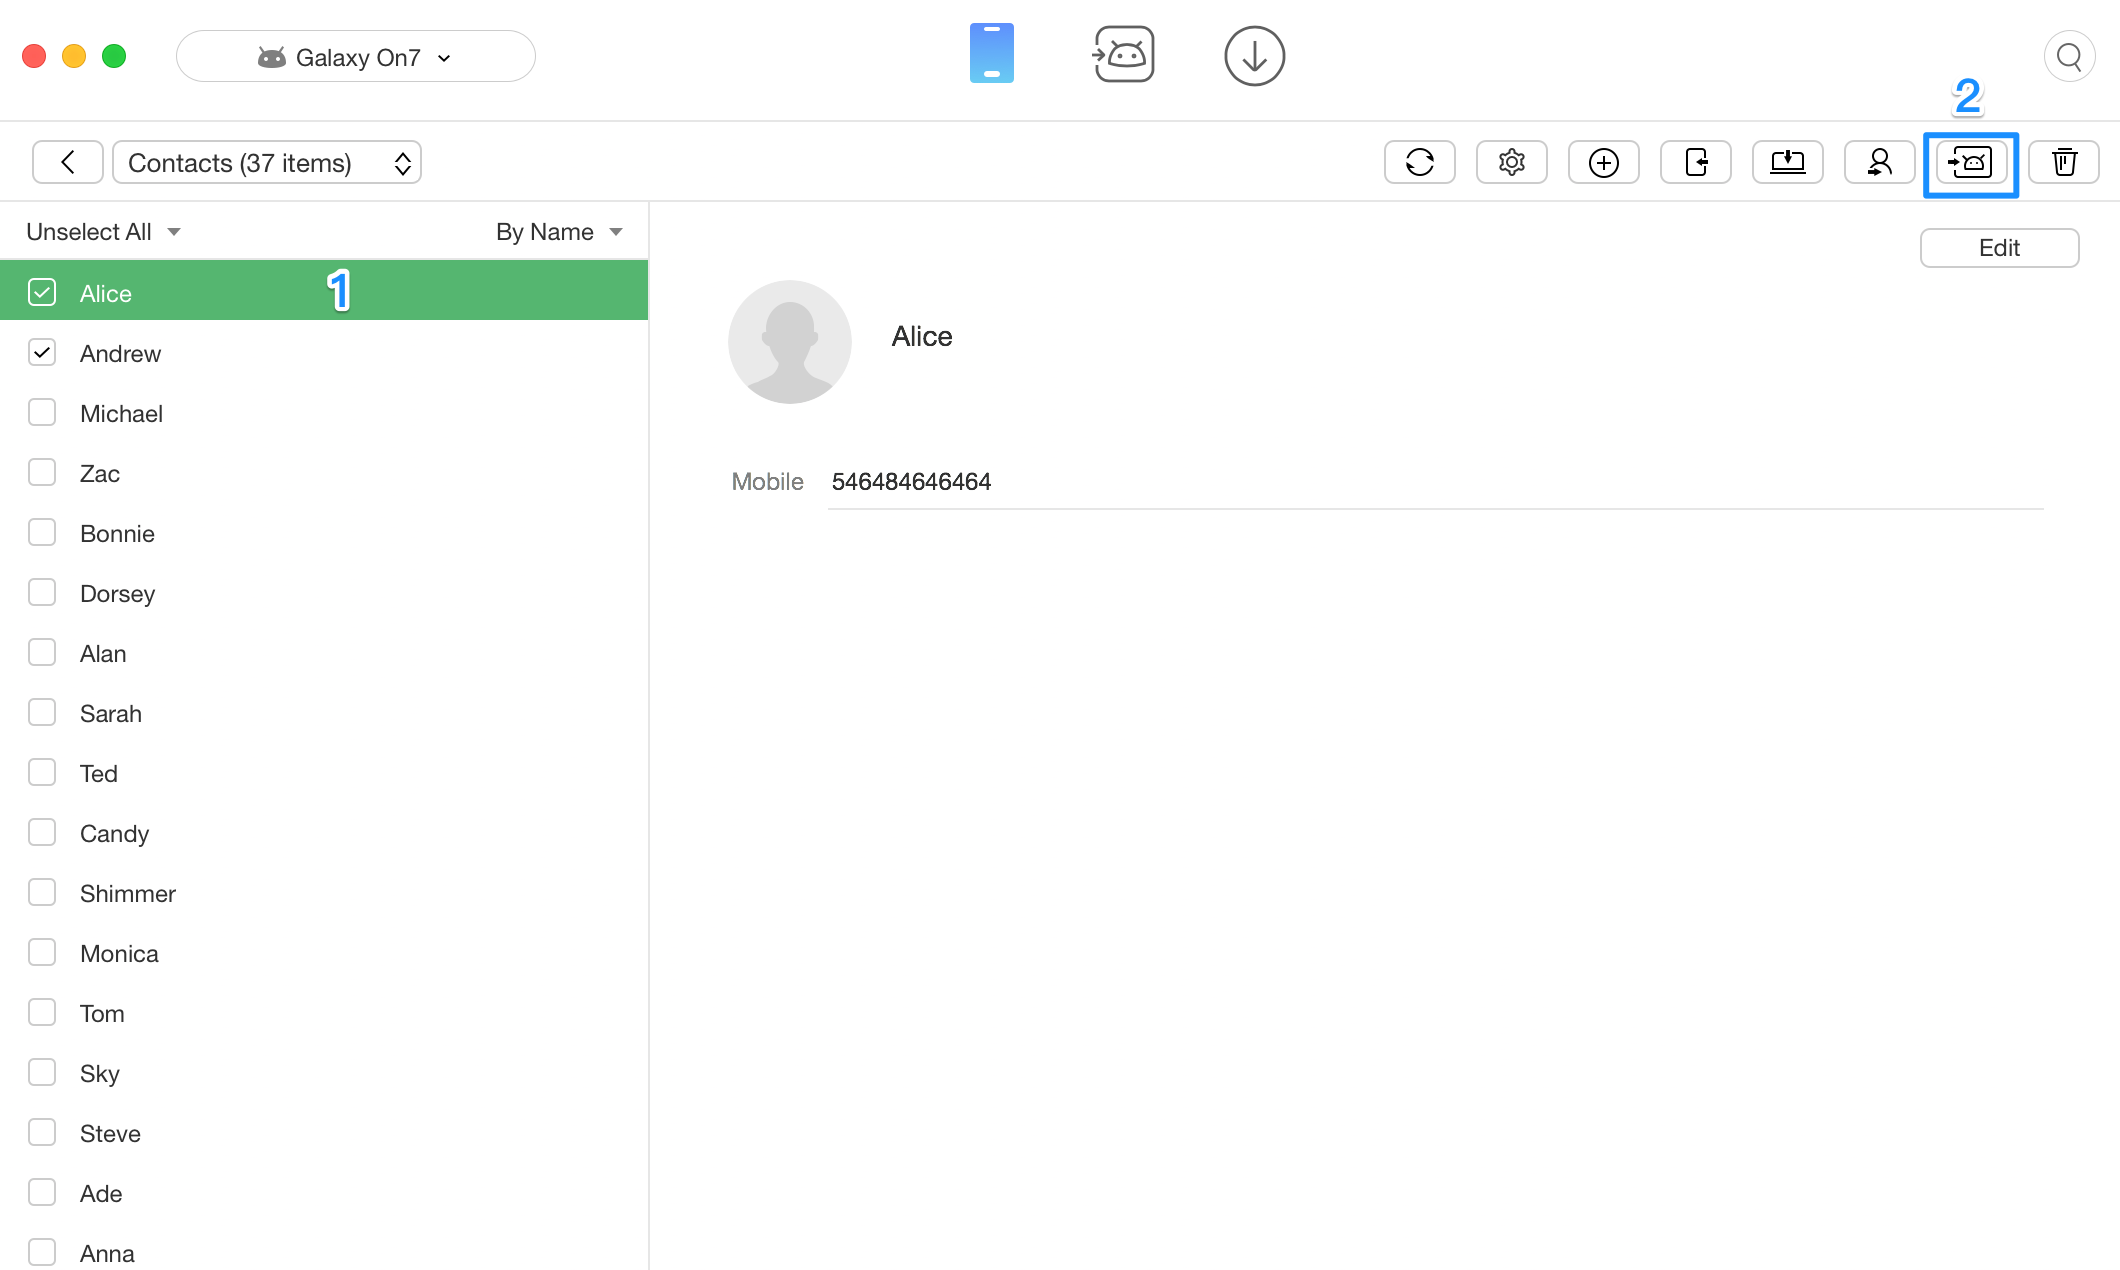Check the Candy checkbox
Screen dimensions: 2120x1270
[42, 832]
